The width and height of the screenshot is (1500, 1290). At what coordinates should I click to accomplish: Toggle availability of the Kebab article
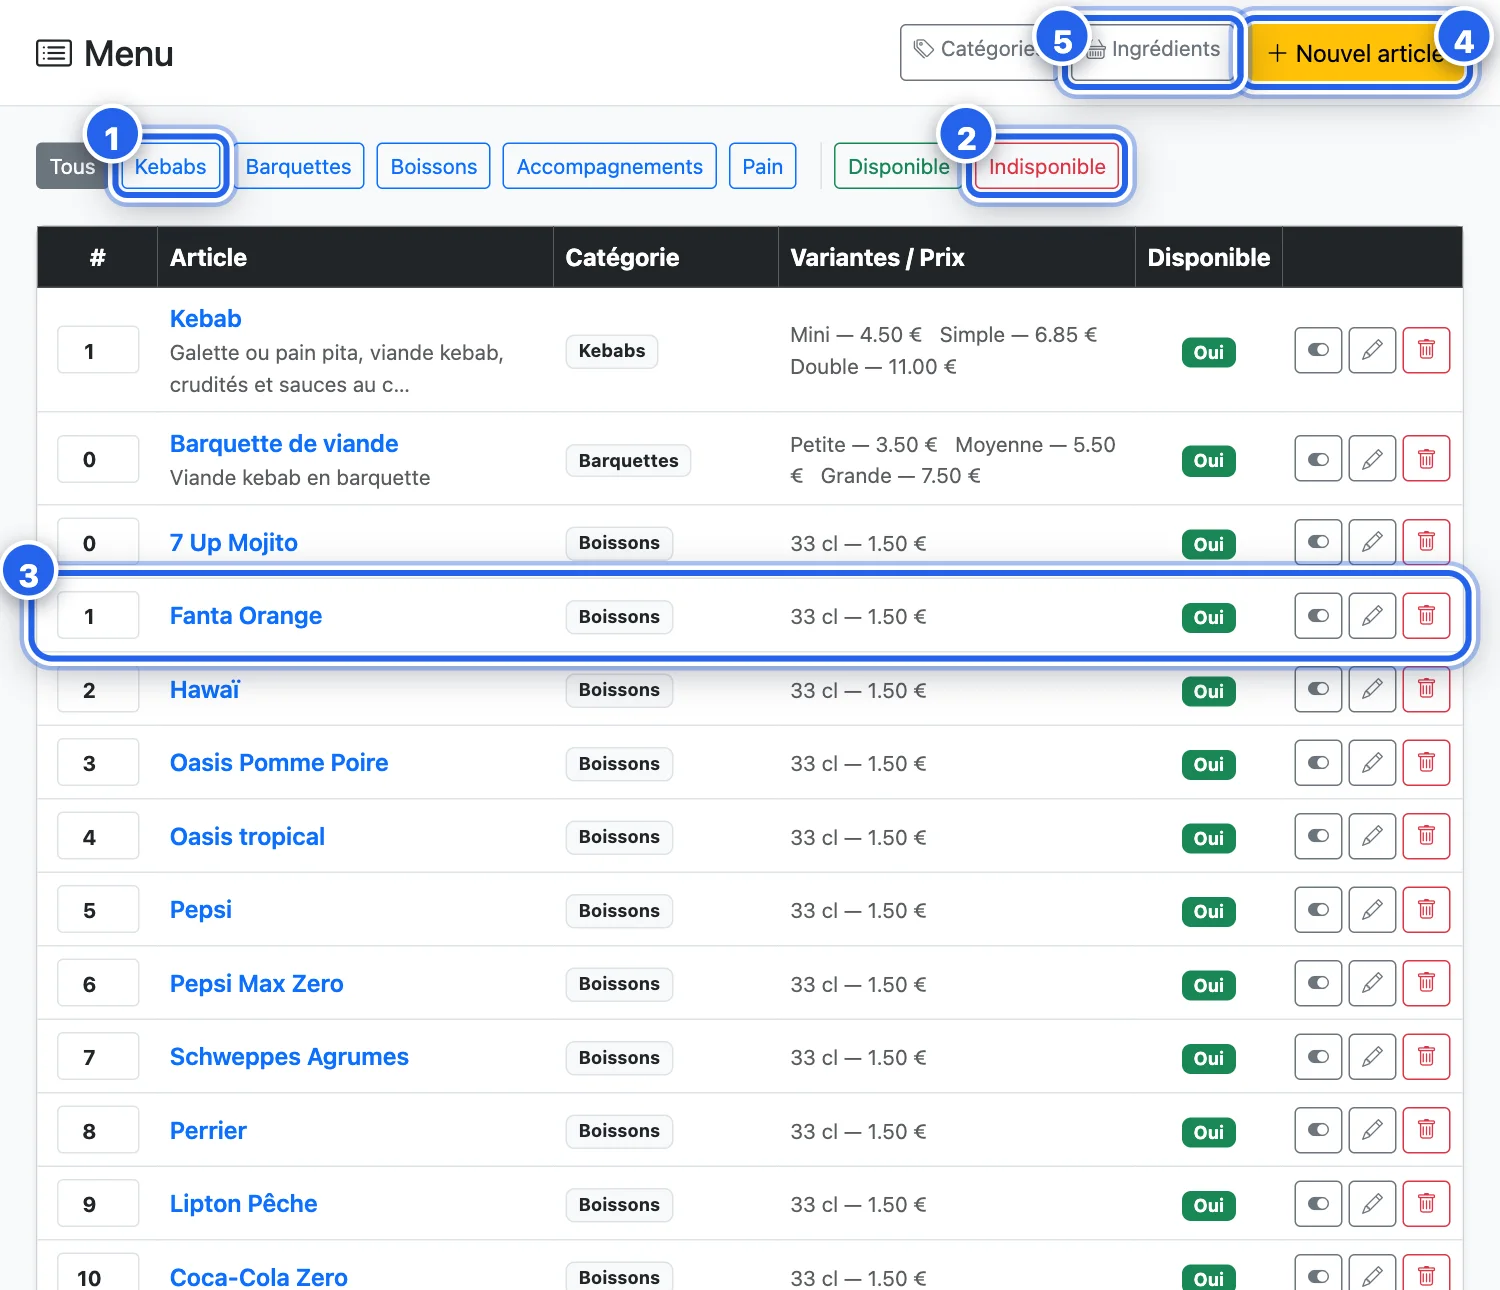click(1318, 350)
